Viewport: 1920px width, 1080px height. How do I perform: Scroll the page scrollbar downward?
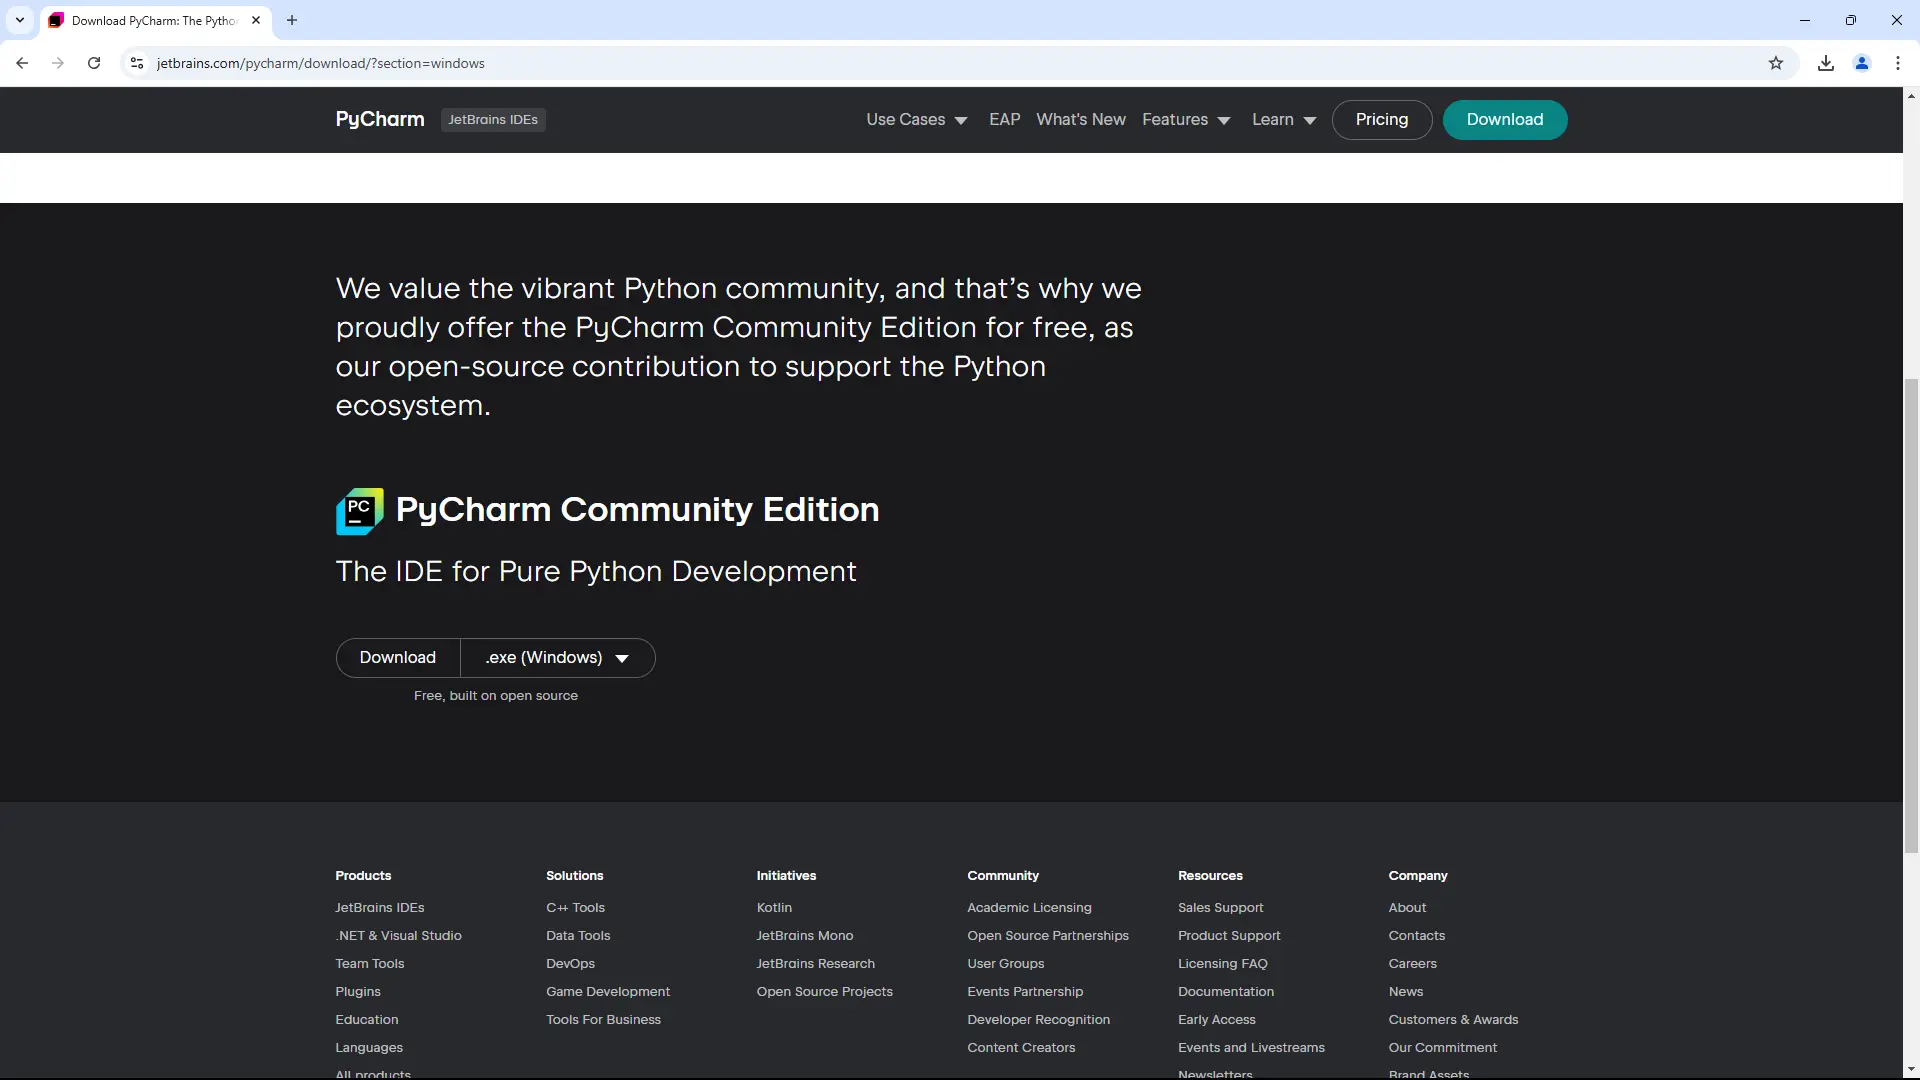tap(1911, 1071)
